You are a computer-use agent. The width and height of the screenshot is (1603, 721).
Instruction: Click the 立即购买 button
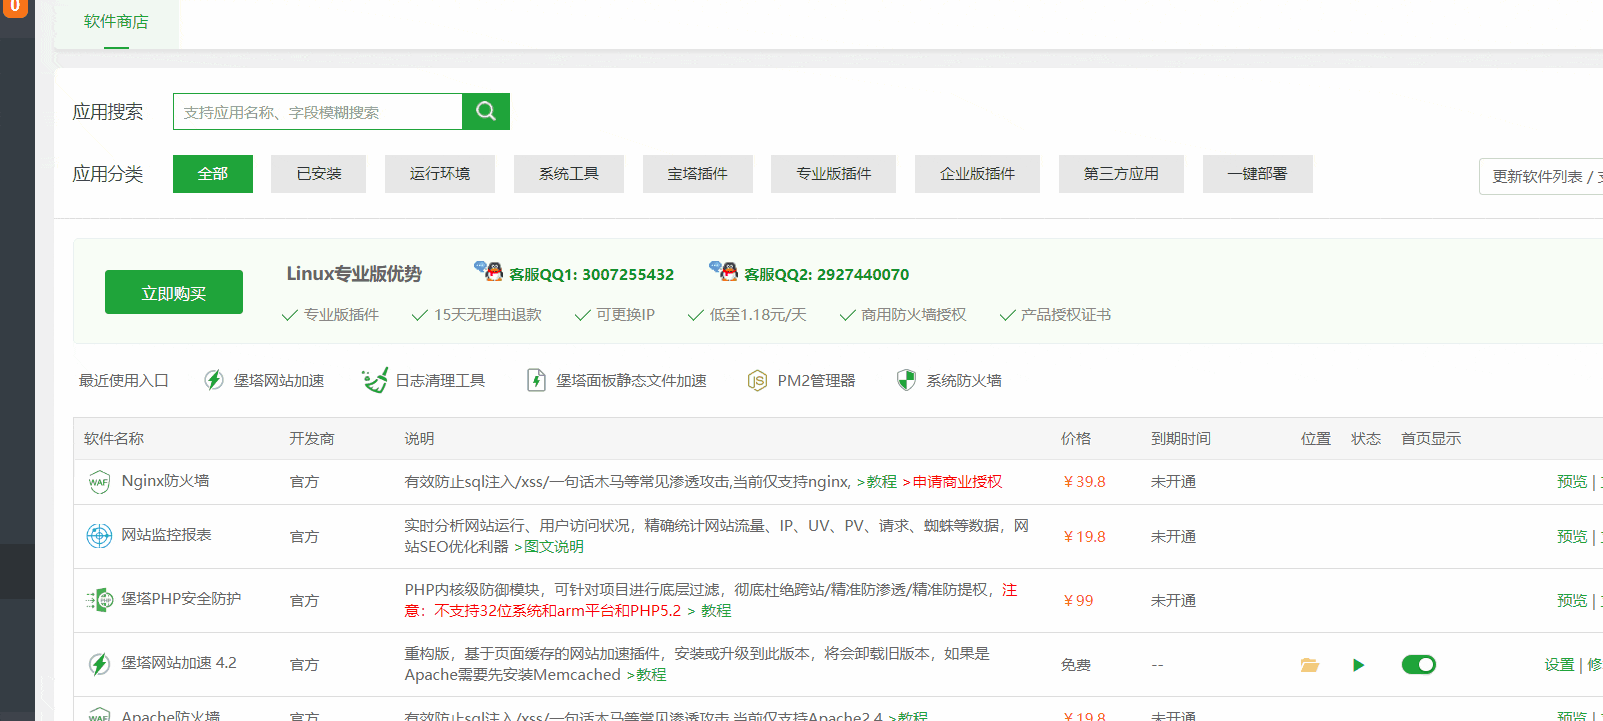(x=174, y=292)
